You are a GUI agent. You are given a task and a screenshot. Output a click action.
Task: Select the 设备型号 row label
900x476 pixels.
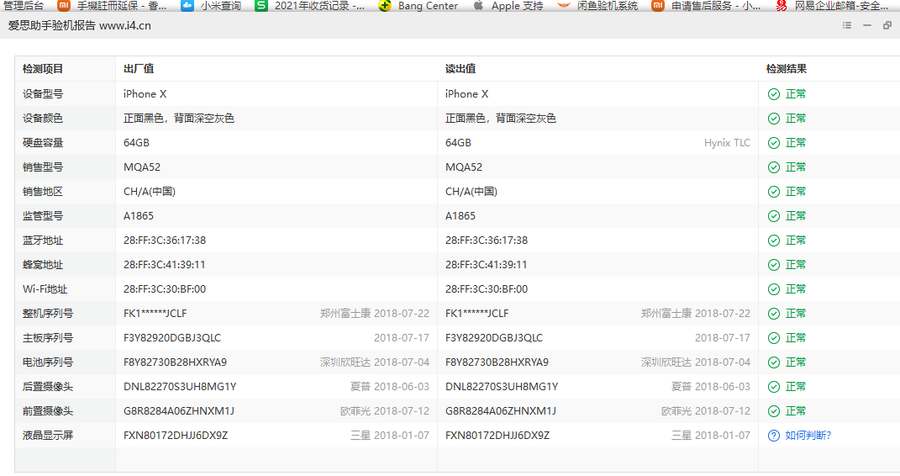click(43, 94)
